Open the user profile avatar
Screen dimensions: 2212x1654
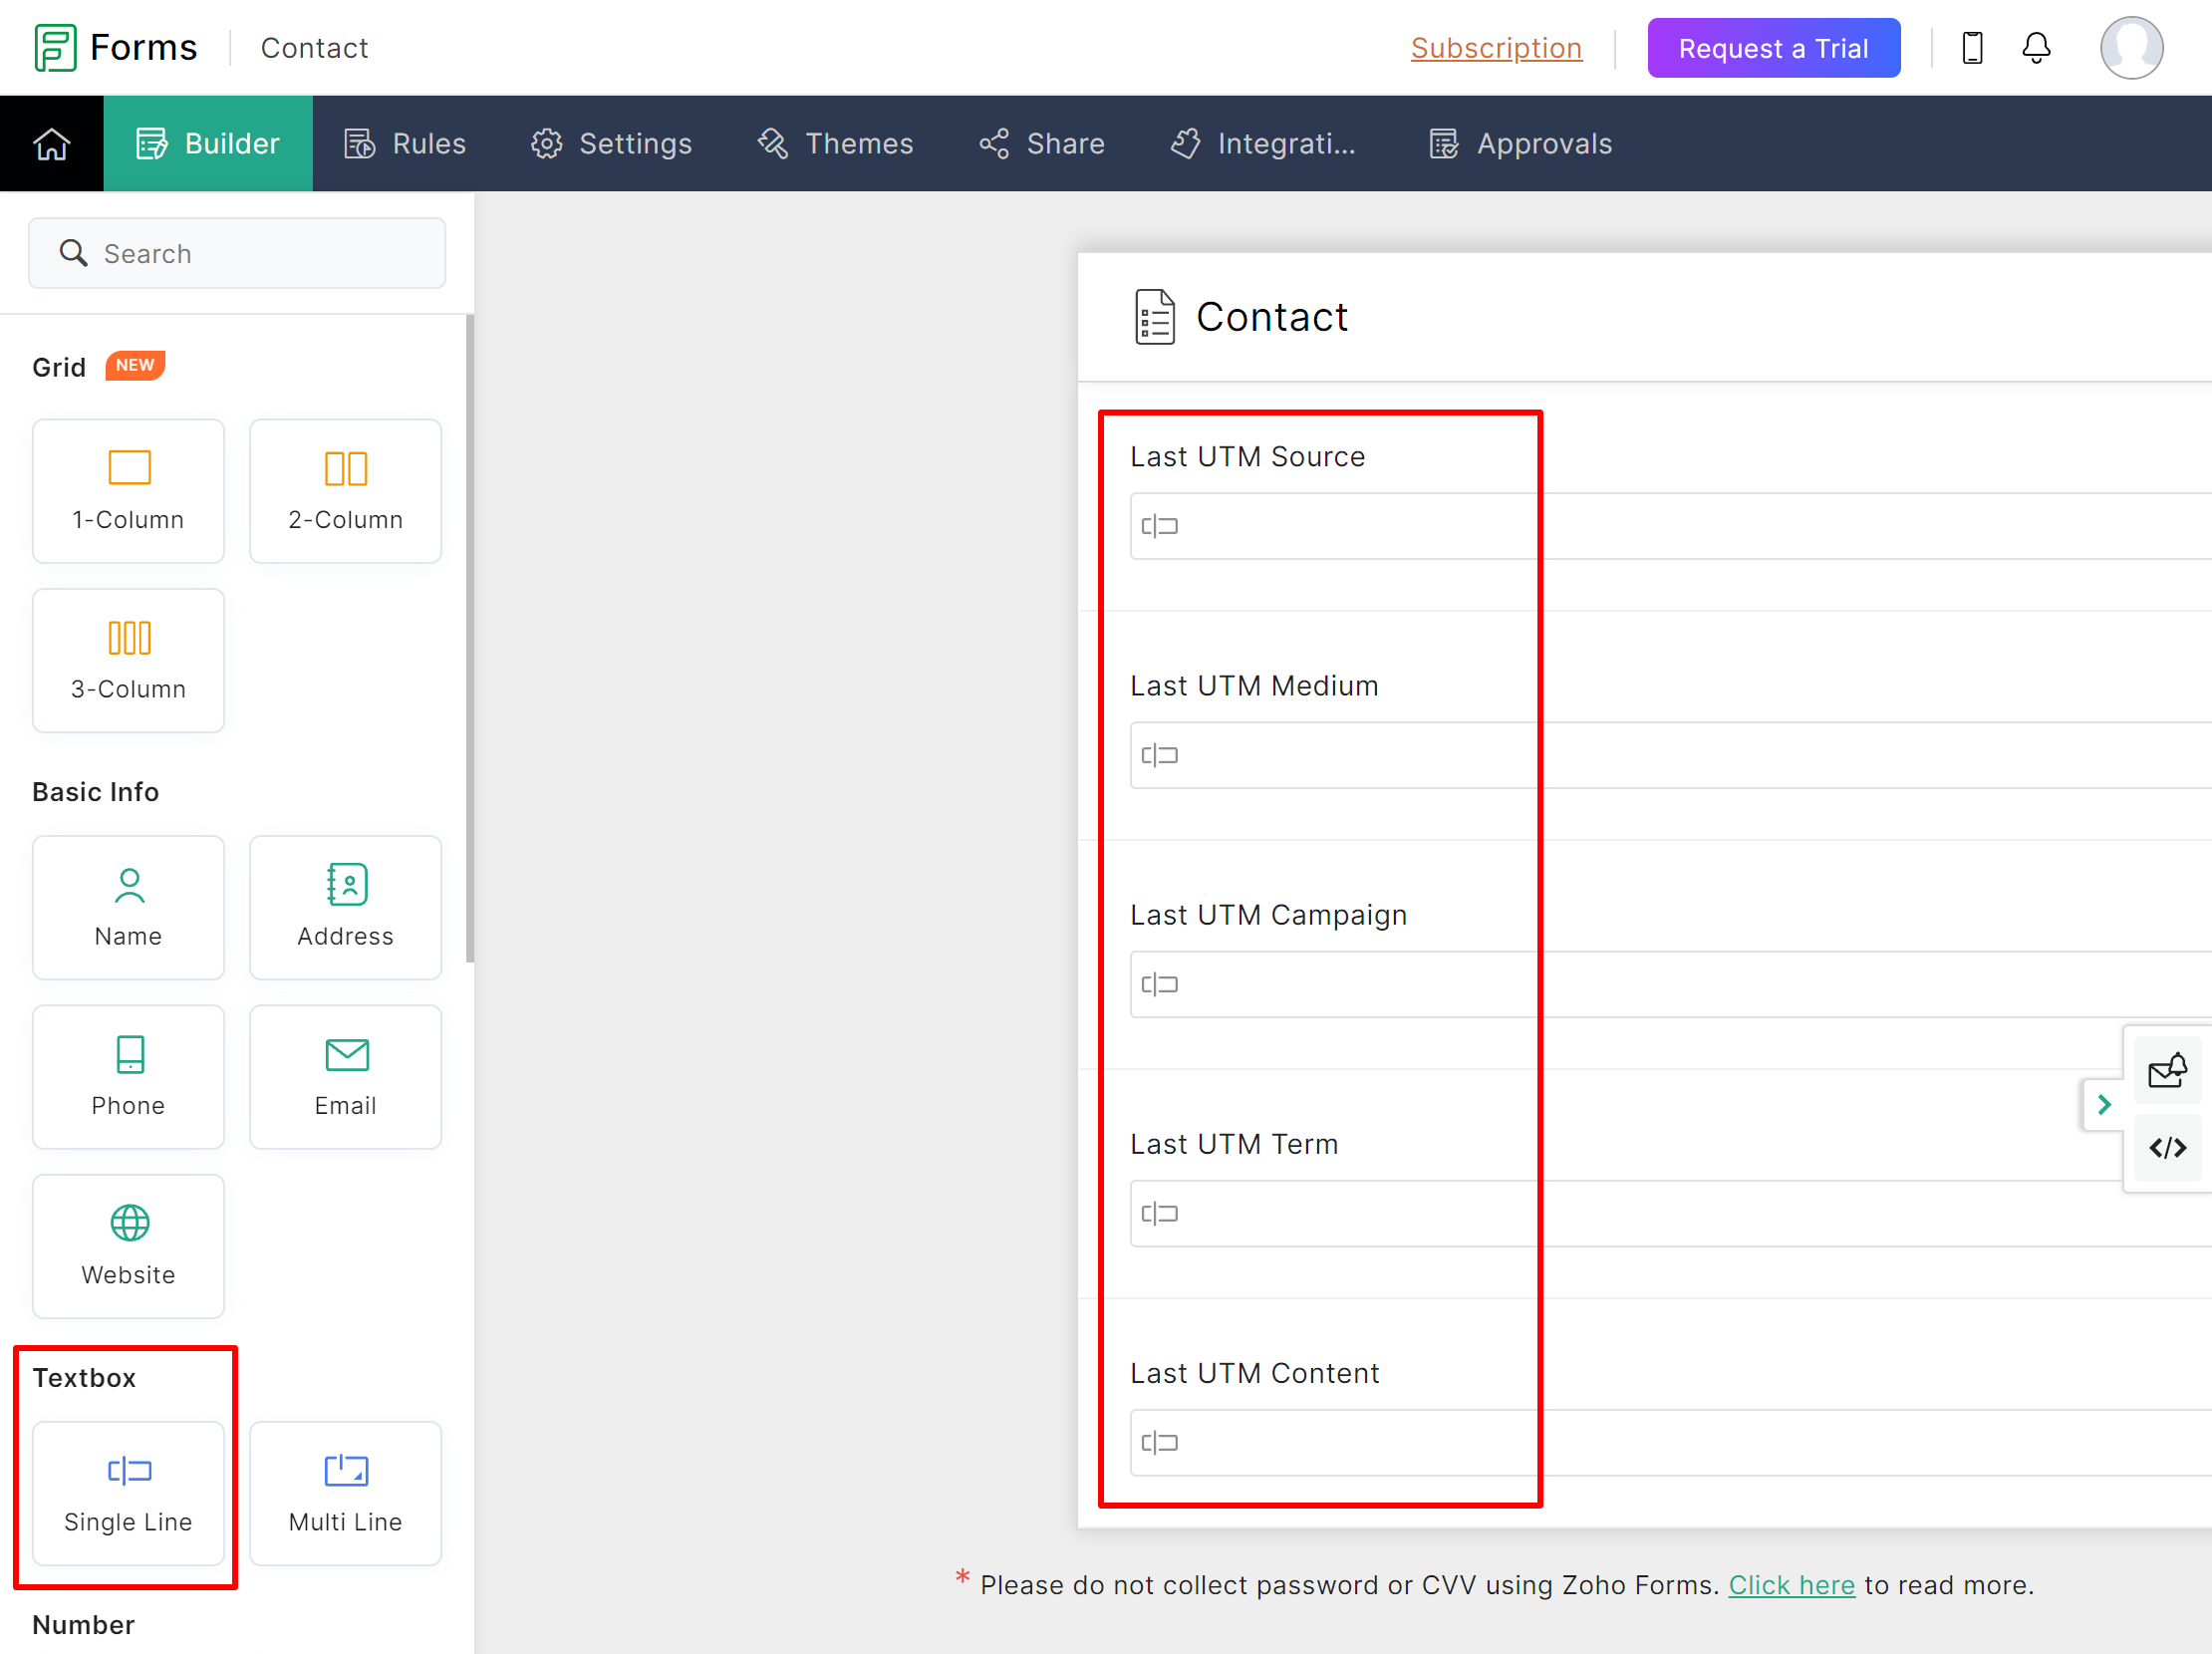pos(2131,47)
